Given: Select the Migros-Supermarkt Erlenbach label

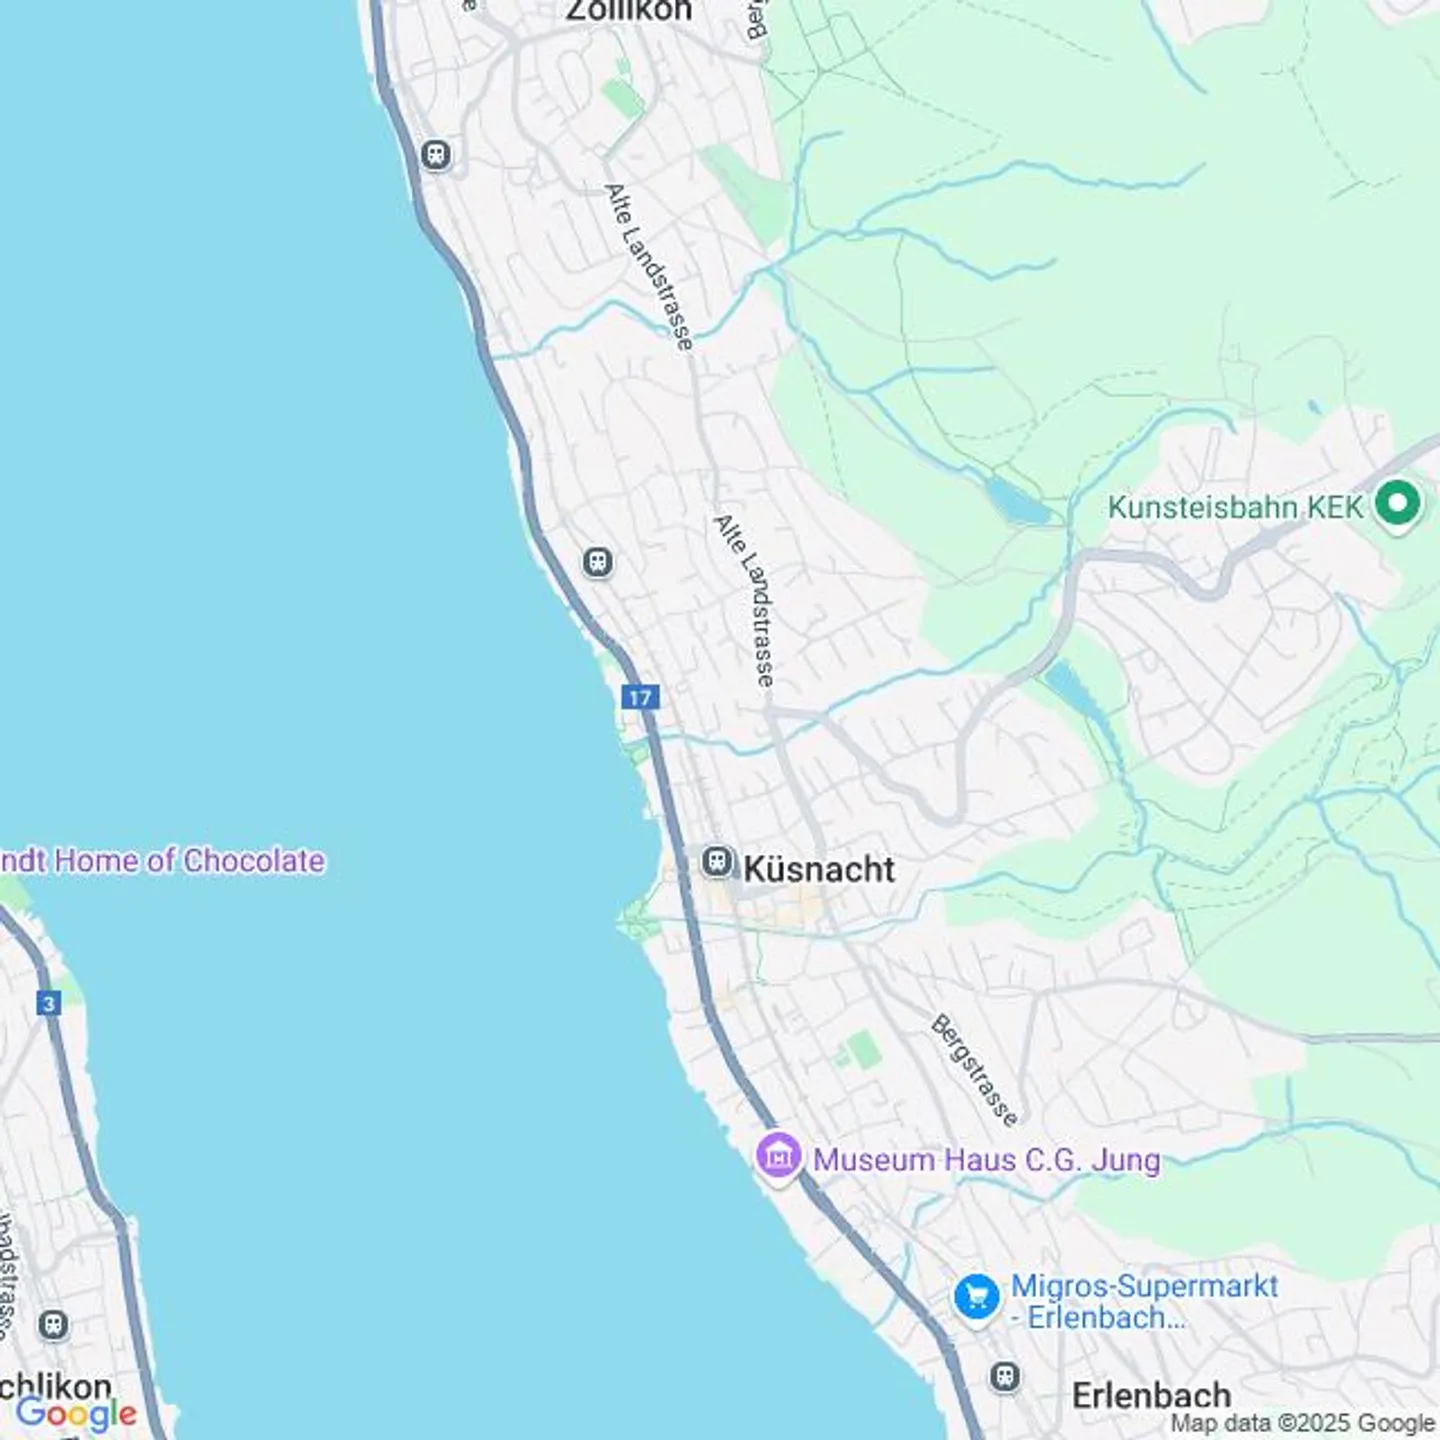Looking at the screenshot, I should coord(1142,1301).
